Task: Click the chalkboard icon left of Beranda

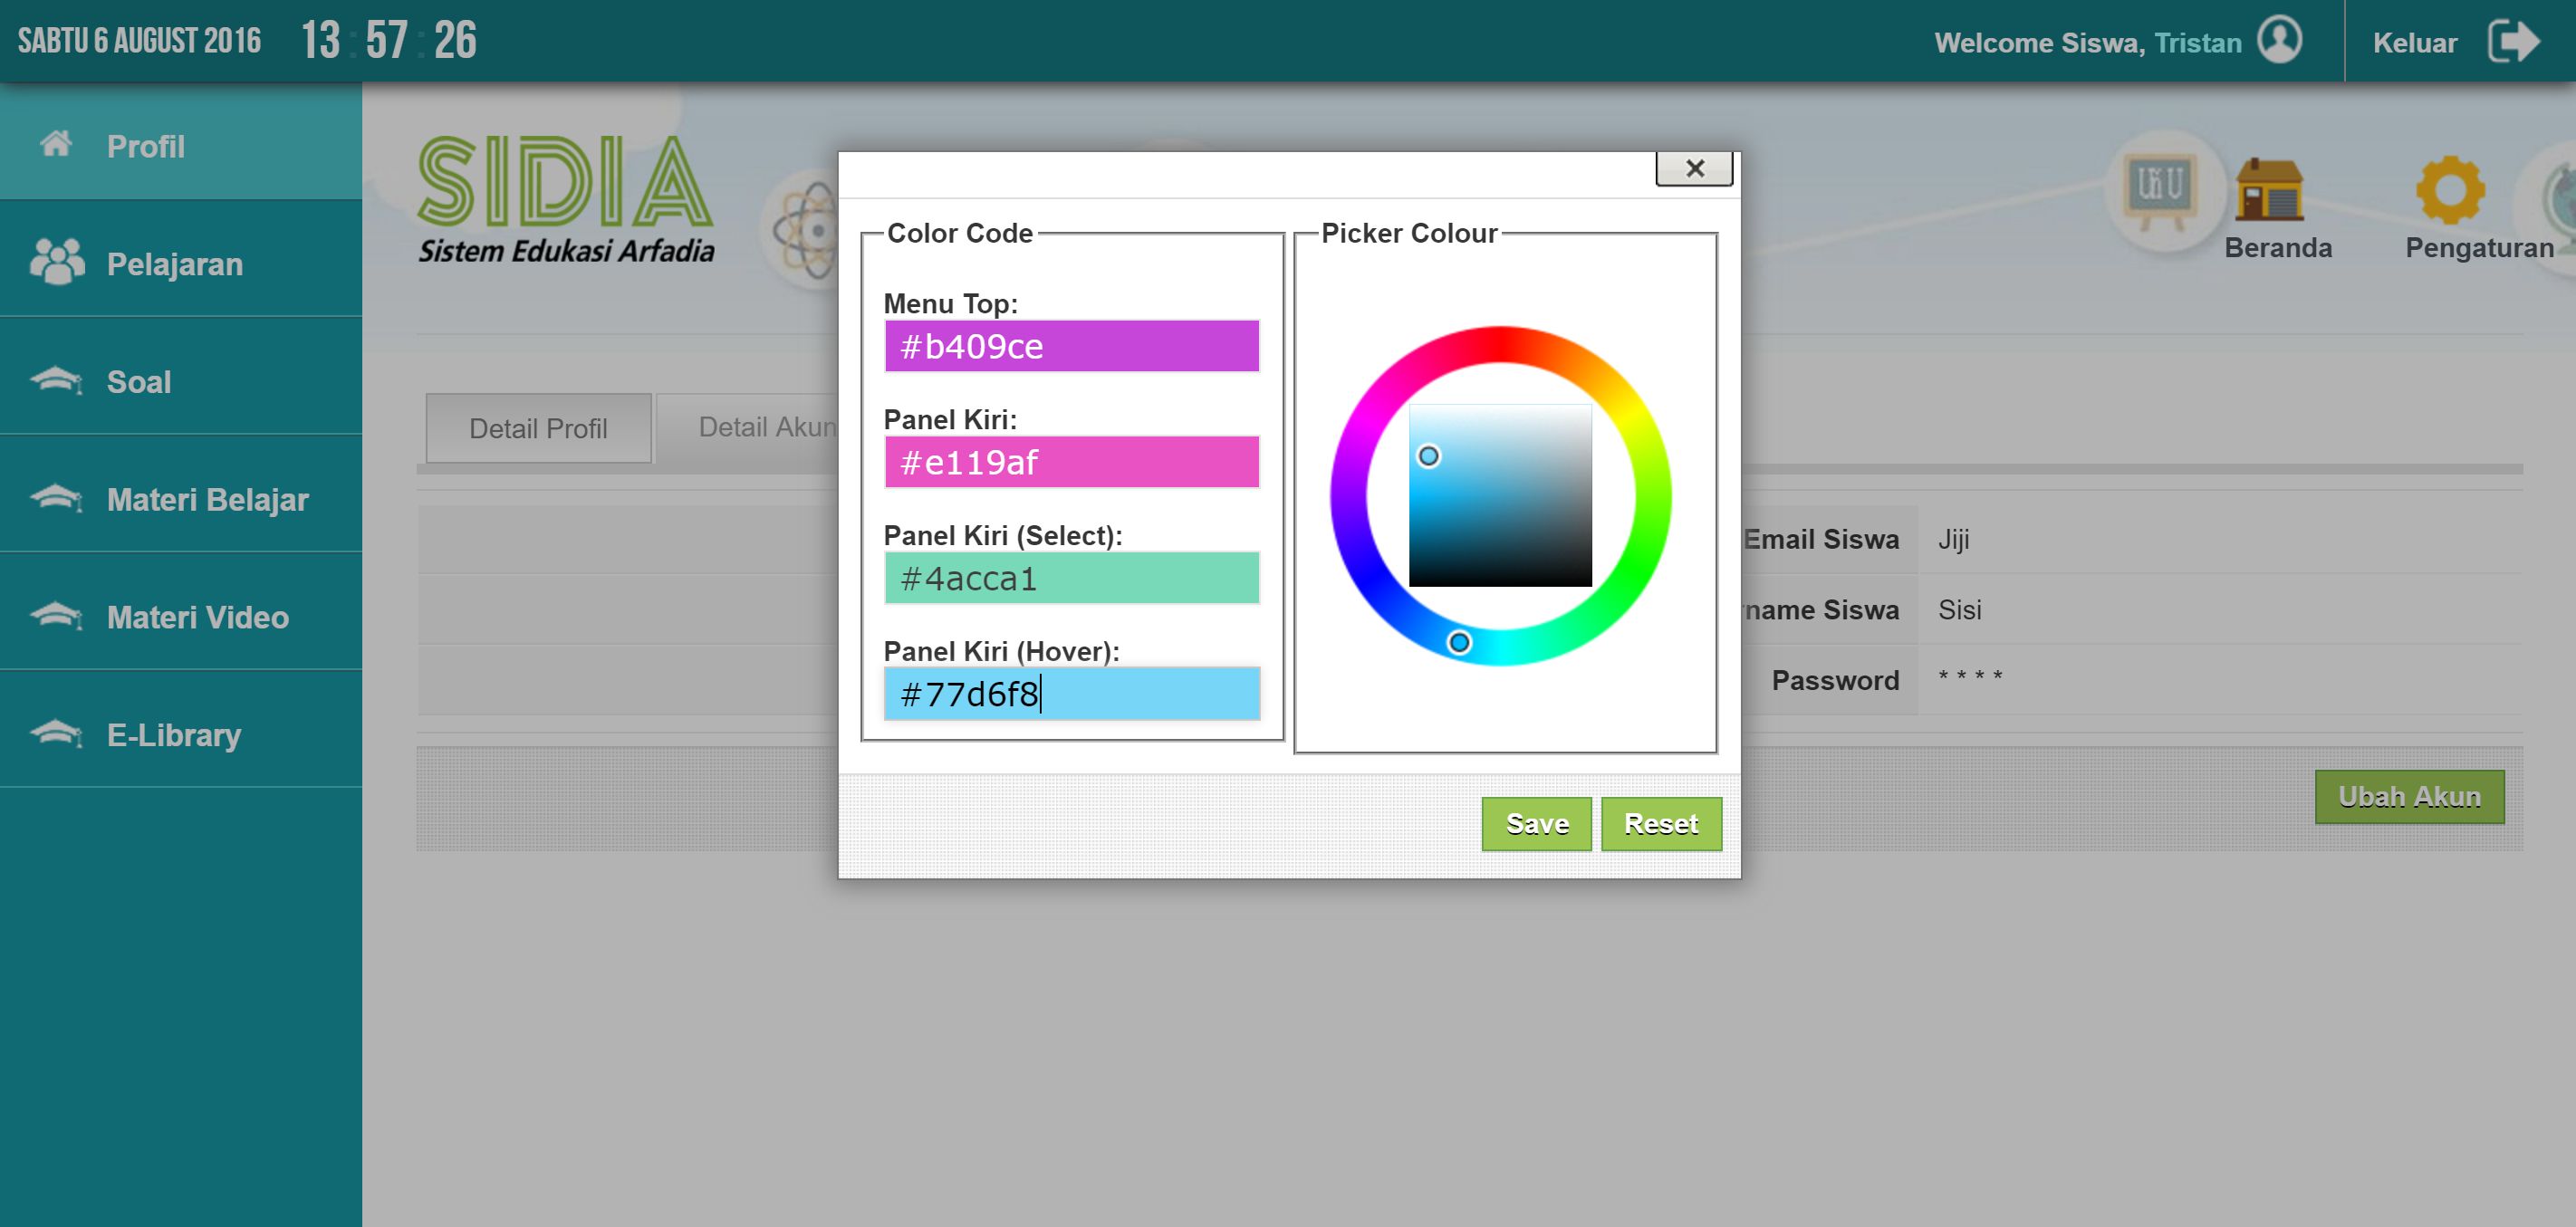Action: tap(2161, 192)
